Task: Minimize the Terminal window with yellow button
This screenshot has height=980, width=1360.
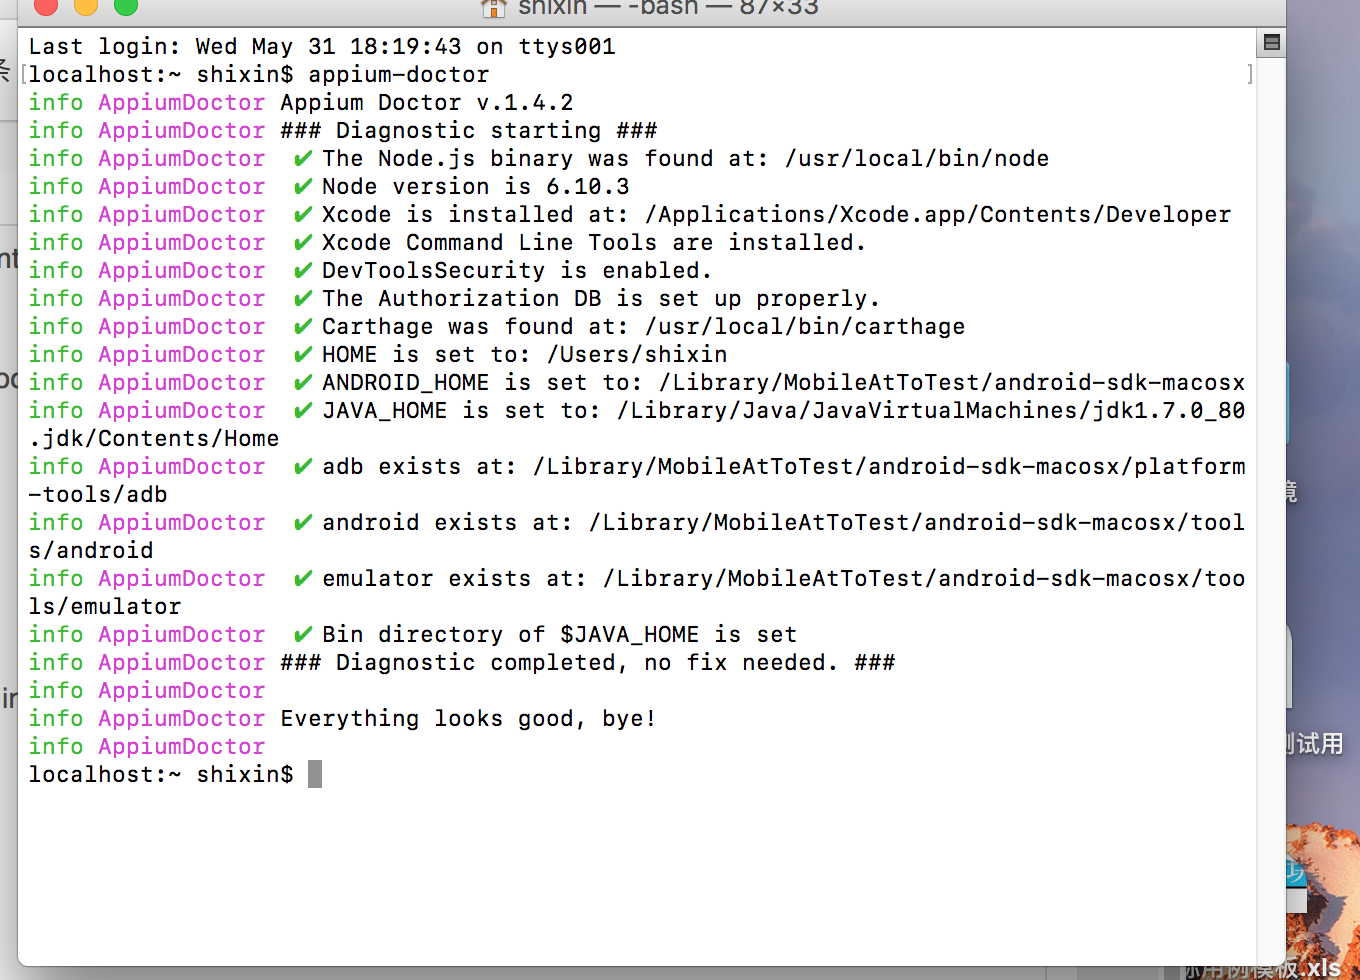Action: coord(86,6)
